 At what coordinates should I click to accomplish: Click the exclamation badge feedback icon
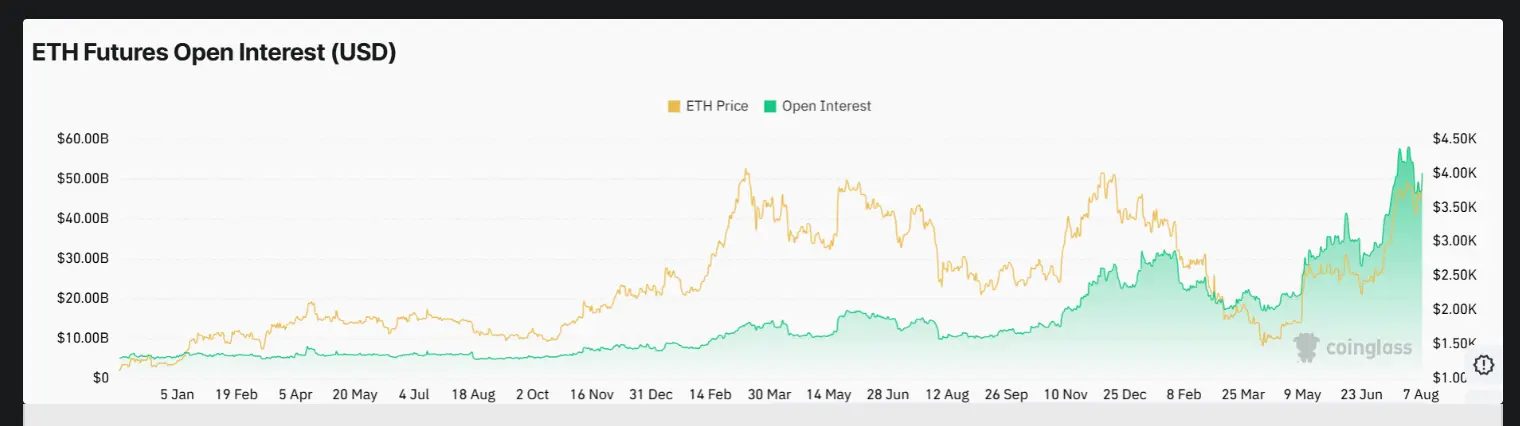click(x=1484, y=365)
